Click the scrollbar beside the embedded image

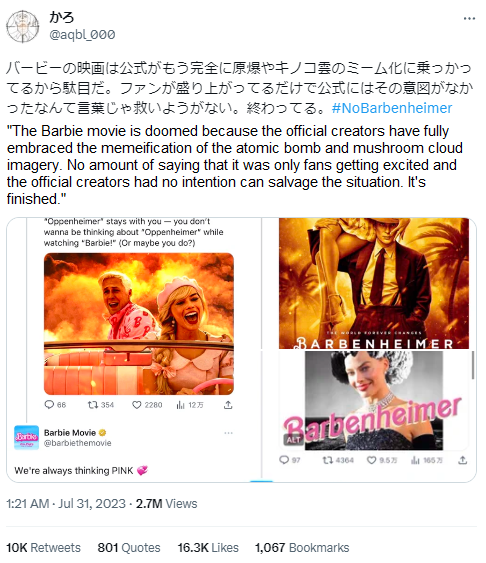473,364
